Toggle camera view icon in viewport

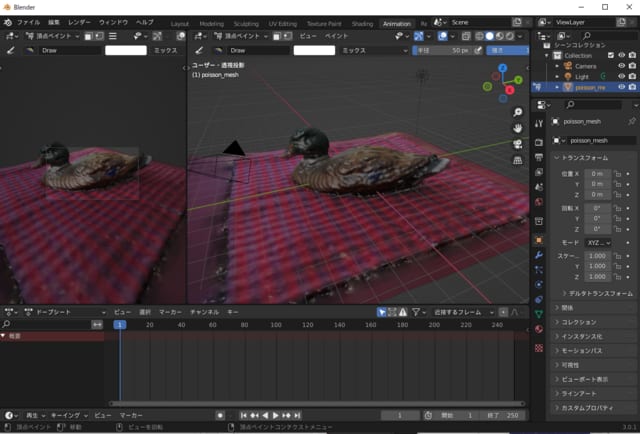(518, 144)
